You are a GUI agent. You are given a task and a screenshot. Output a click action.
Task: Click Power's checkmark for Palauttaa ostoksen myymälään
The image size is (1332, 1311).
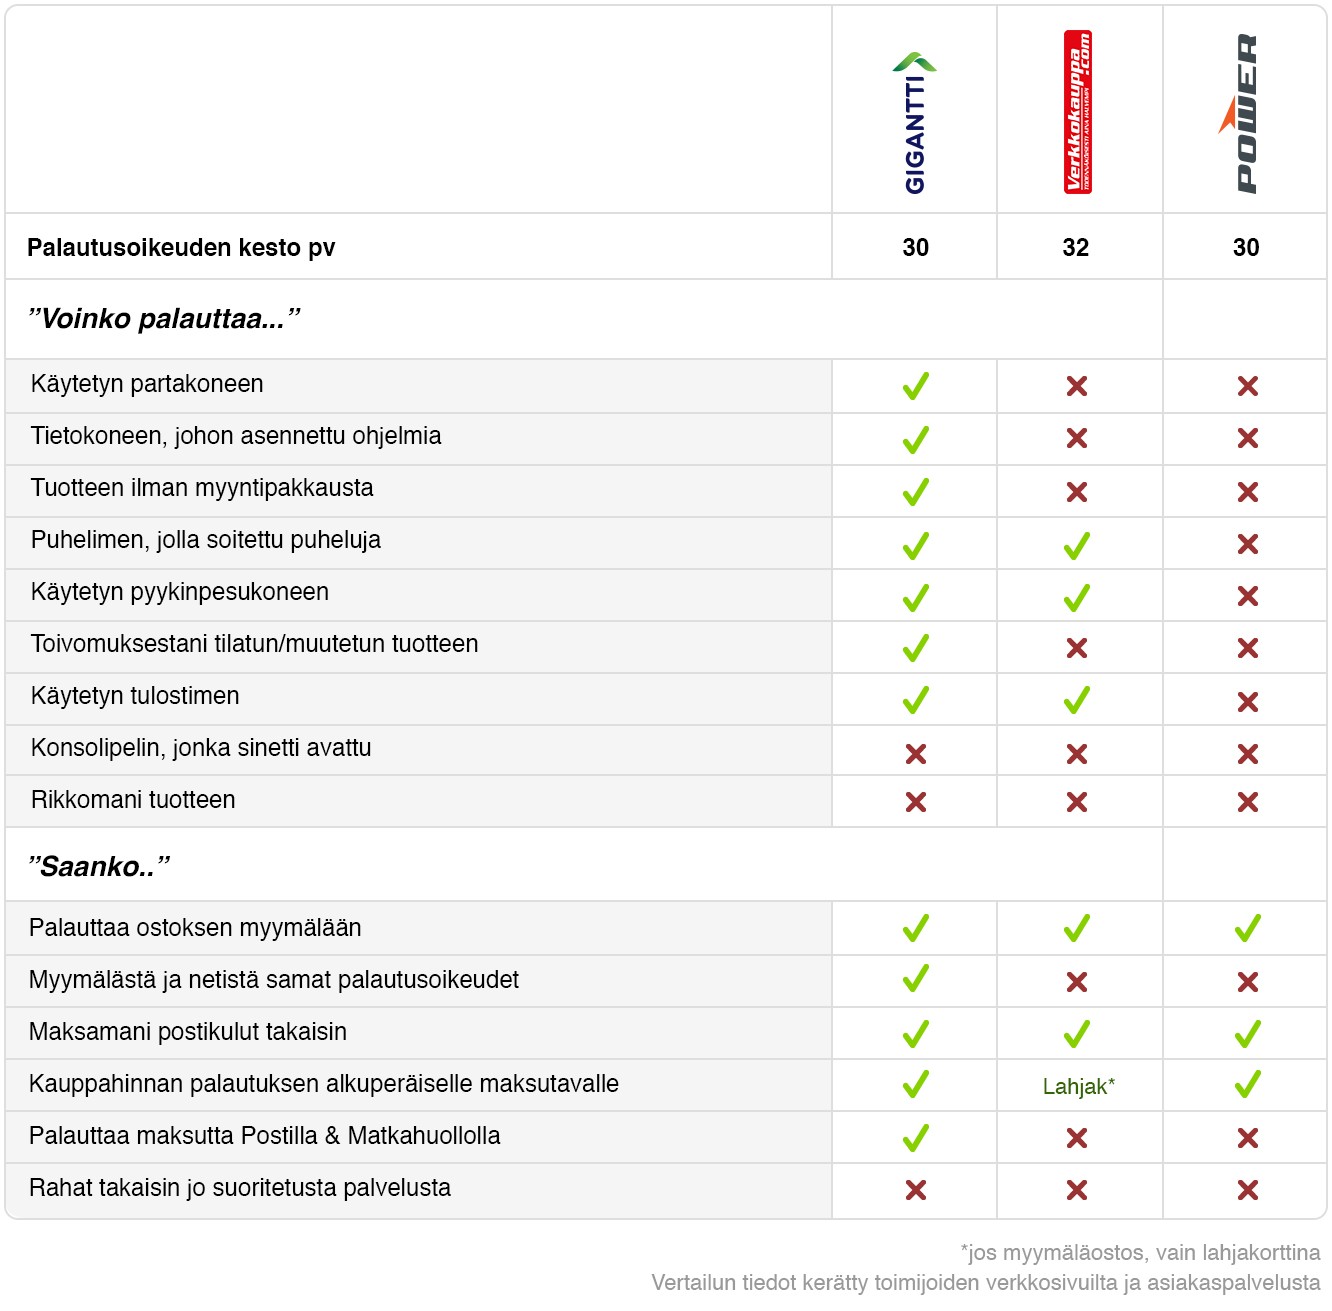coord(1247,929)
